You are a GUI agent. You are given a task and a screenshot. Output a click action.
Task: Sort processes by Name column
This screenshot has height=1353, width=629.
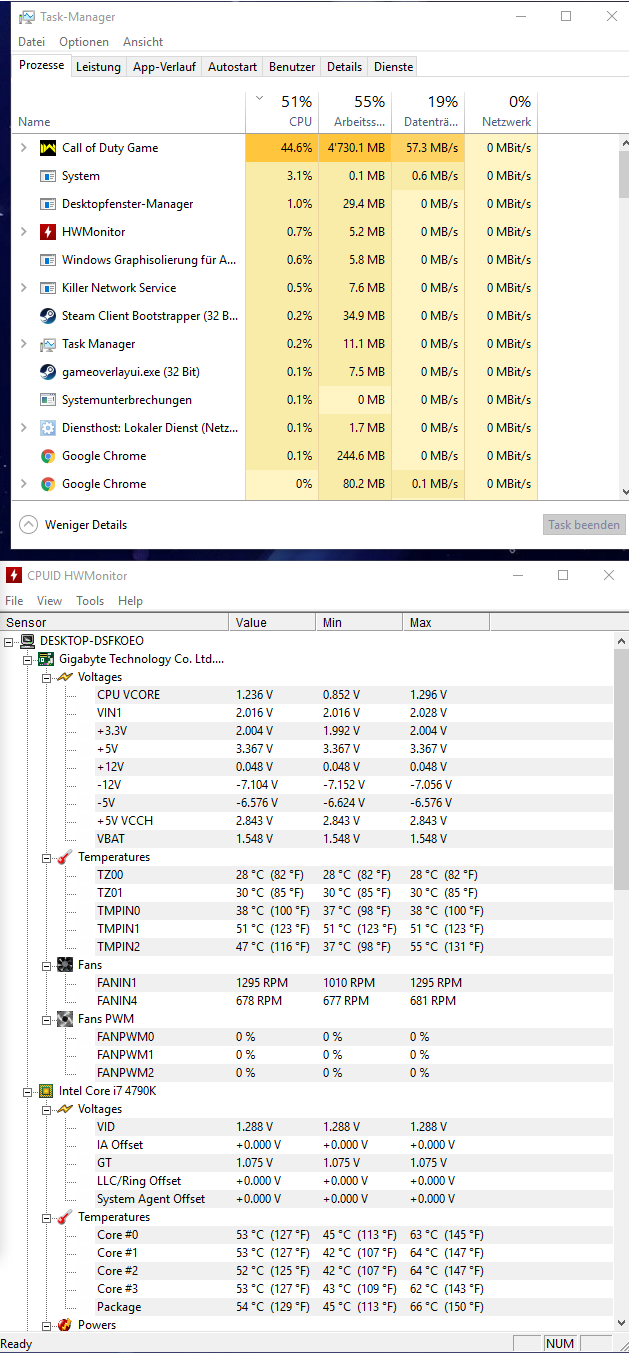click(128, 111)
